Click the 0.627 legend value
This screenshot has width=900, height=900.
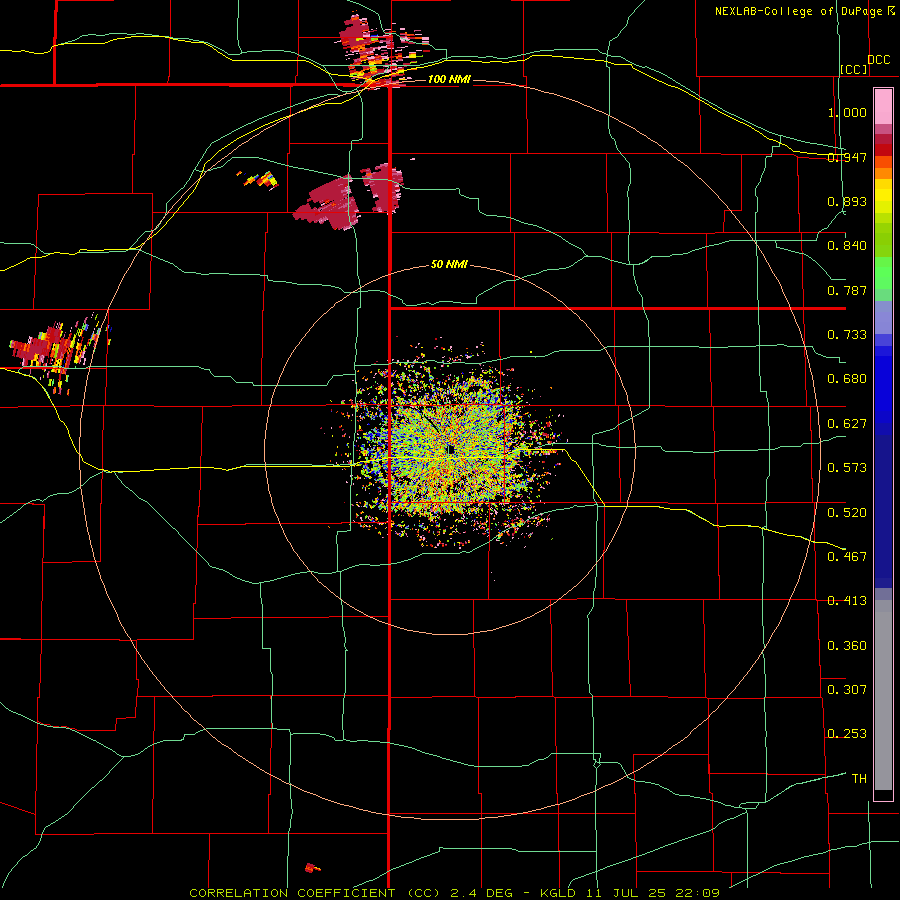(847, 424)
